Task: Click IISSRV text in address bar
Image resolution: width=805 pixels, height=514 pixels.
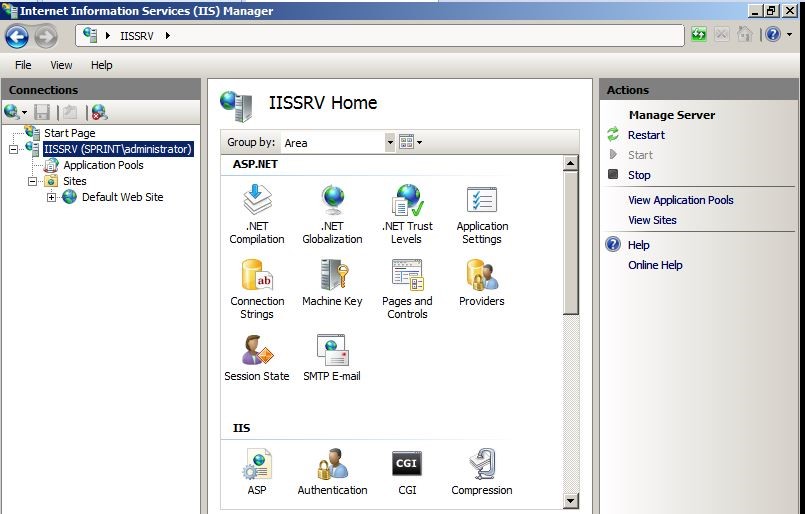Action: coord(137,35)
